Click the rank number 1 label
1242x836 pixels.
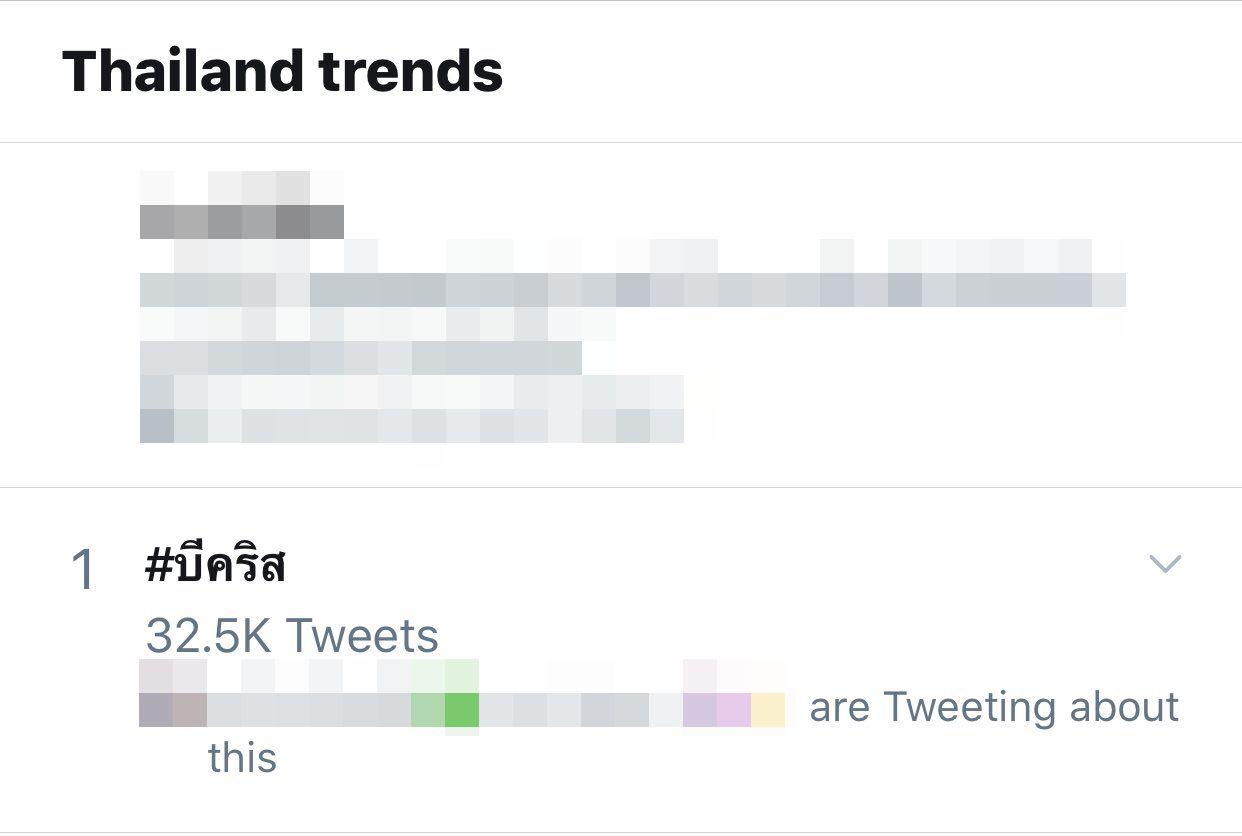tap(84, 571)
